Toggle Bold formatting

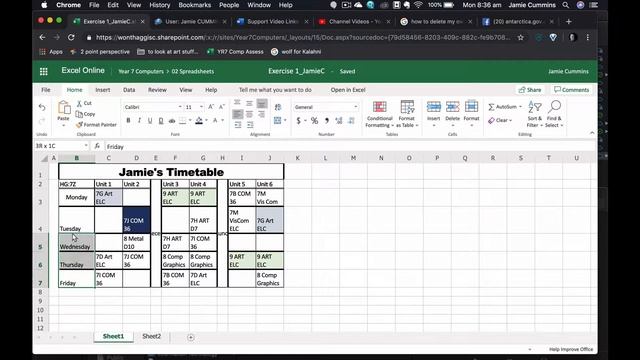[128, 120]
